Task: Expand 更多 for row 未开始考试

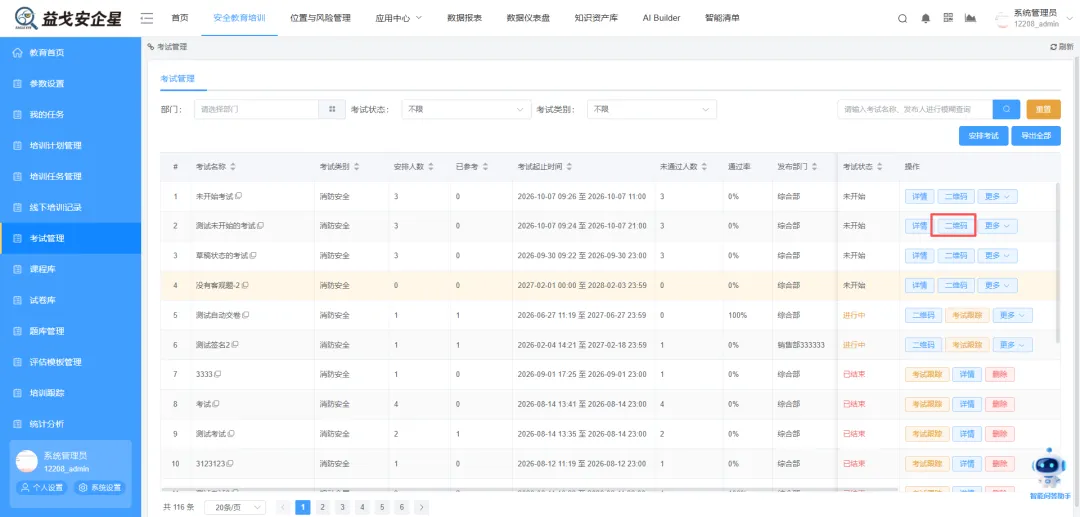Action: tap(997, 196)
